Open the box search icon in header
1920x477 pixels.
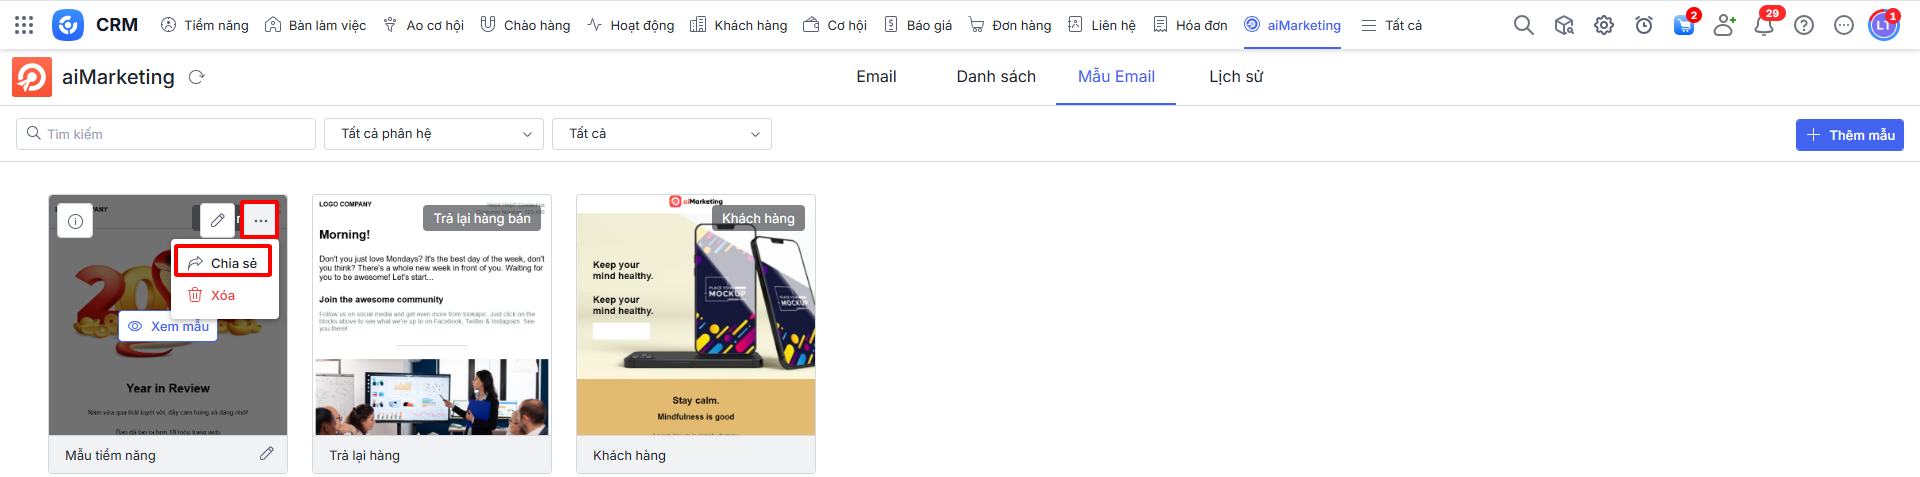coord(1564,25)
